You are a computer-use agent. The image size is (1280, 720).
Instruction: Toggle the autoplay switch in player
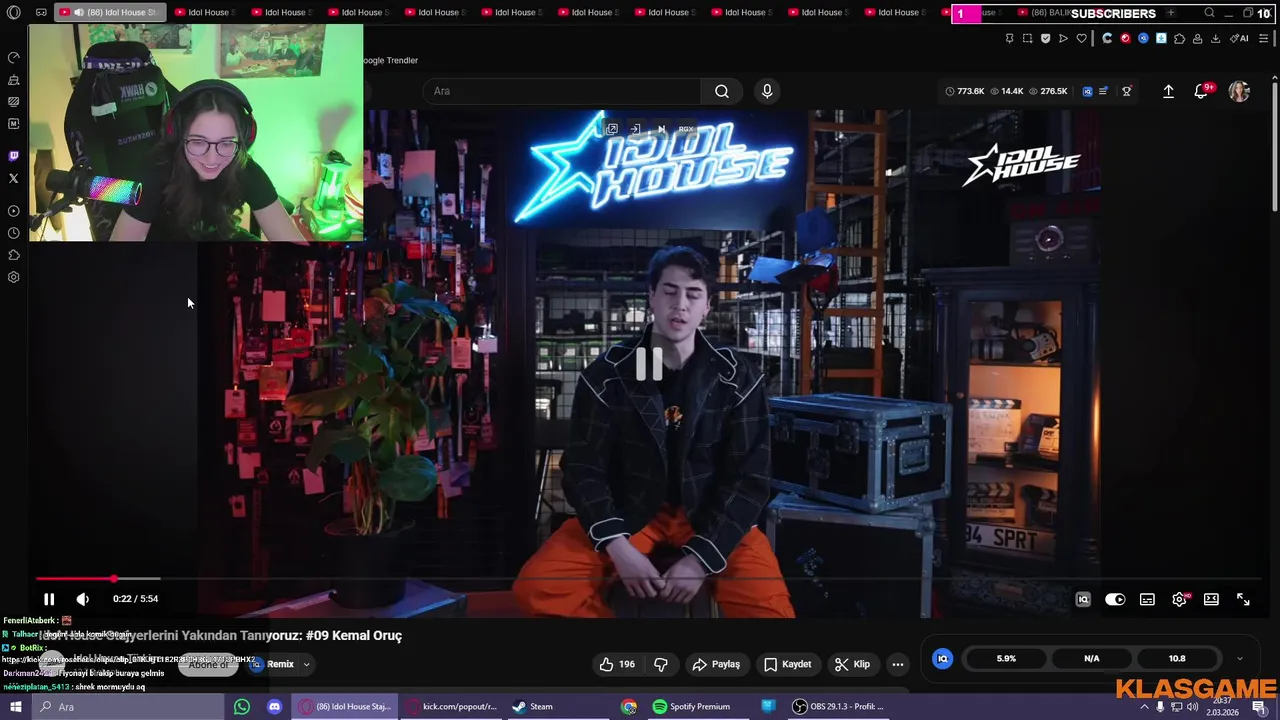tap(1115, 599)
